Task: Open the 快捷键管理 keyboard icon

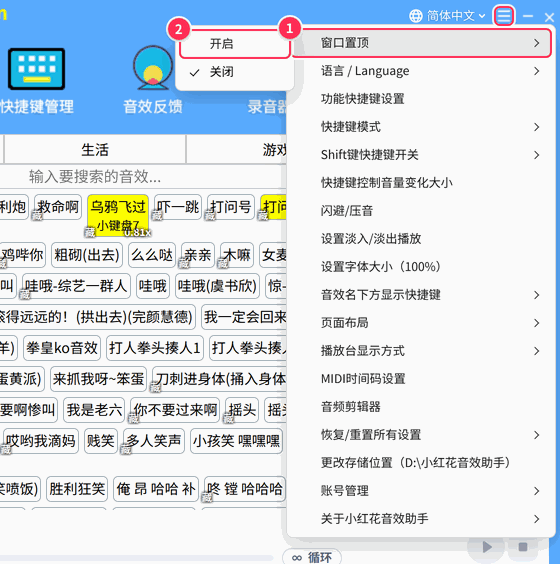Action: point(37,69)
